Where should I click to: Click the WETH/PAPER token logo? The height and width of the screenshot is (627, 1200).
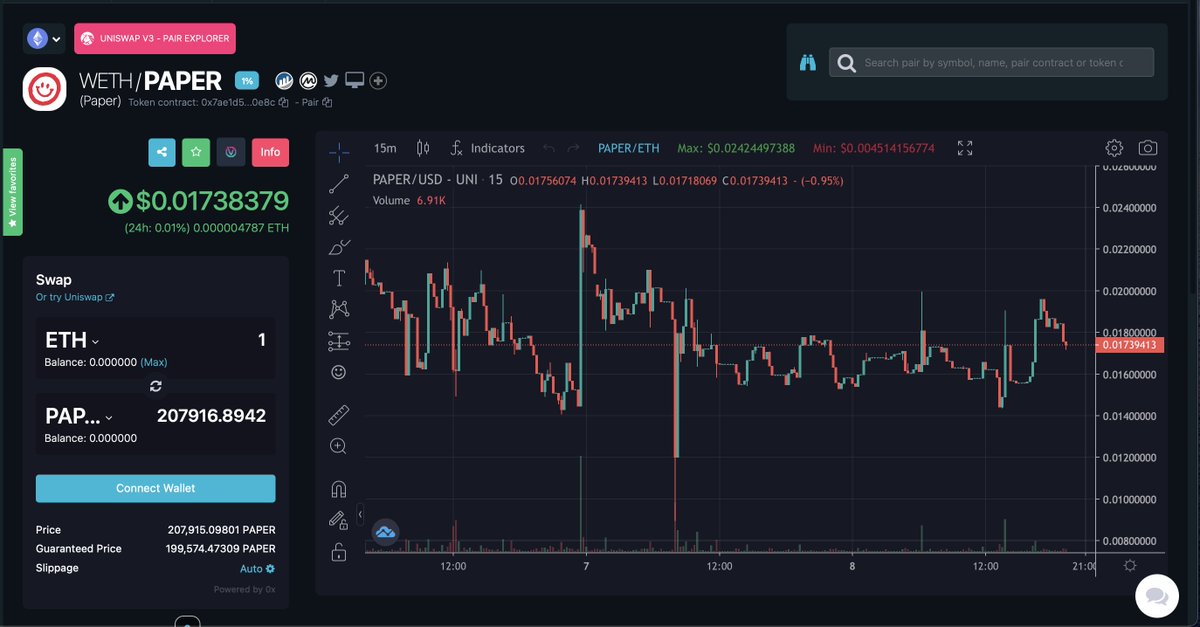(45, 90)
